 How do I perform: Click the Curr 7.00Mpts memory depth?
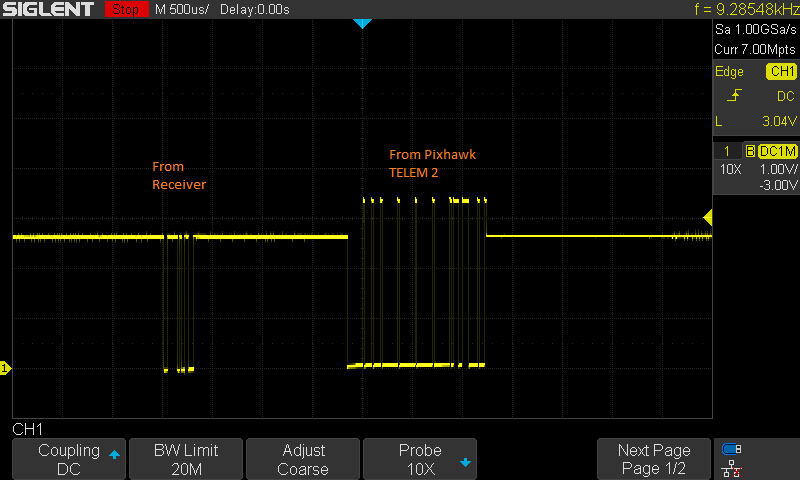tap(755, 49)
